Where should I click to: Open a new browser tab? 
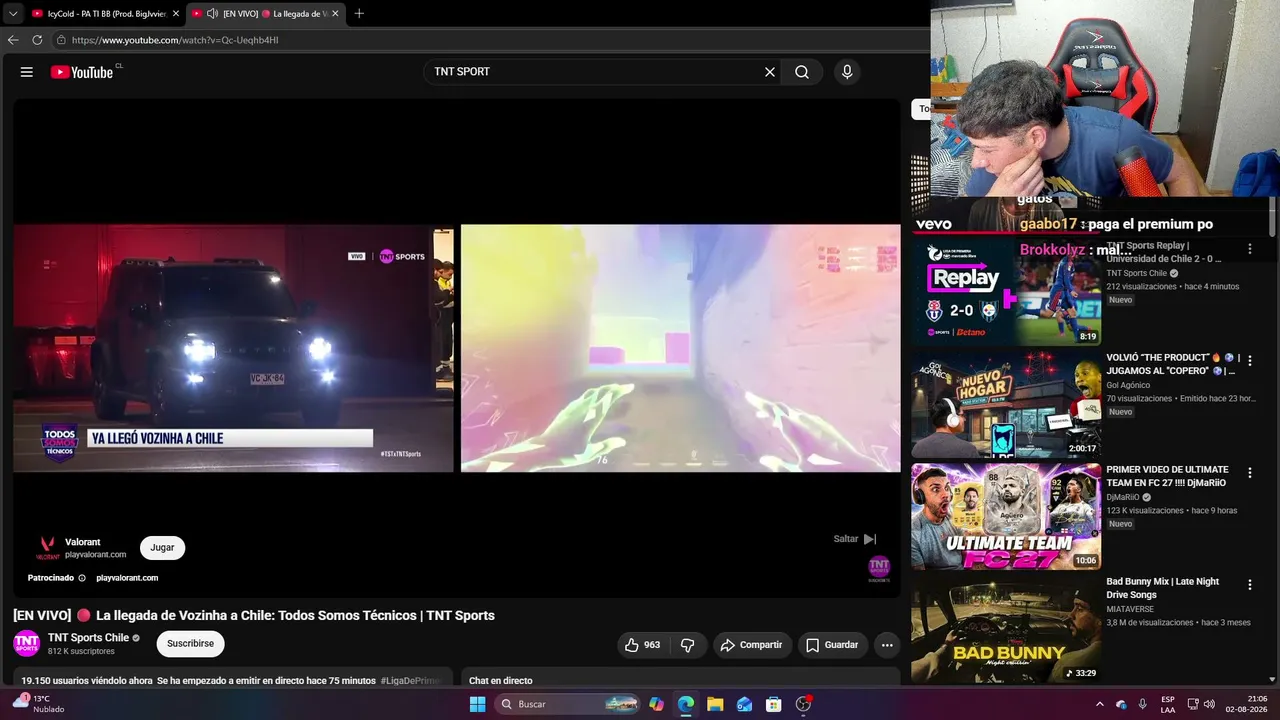(359, 14)
